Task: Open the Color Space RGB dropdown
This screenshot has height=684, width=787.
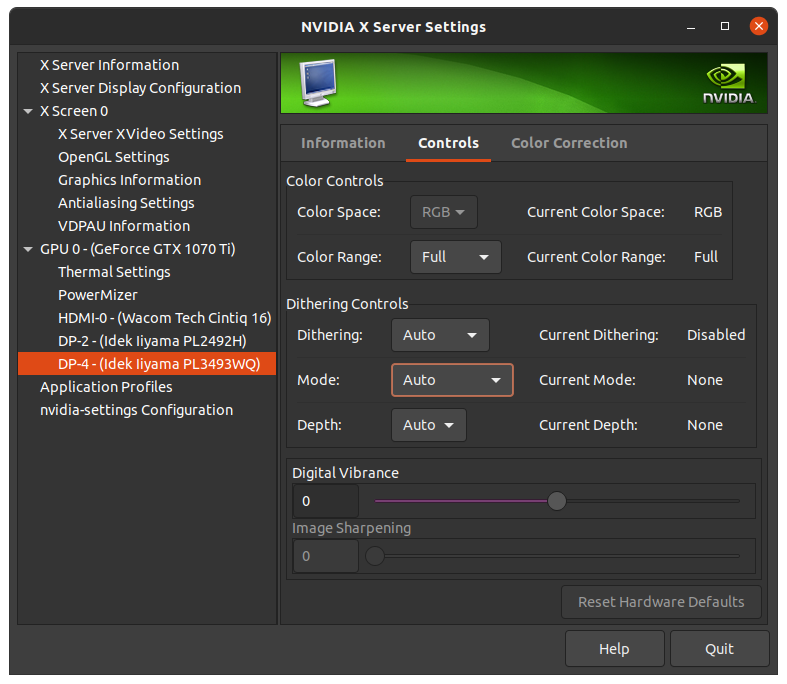Action: 444,212
